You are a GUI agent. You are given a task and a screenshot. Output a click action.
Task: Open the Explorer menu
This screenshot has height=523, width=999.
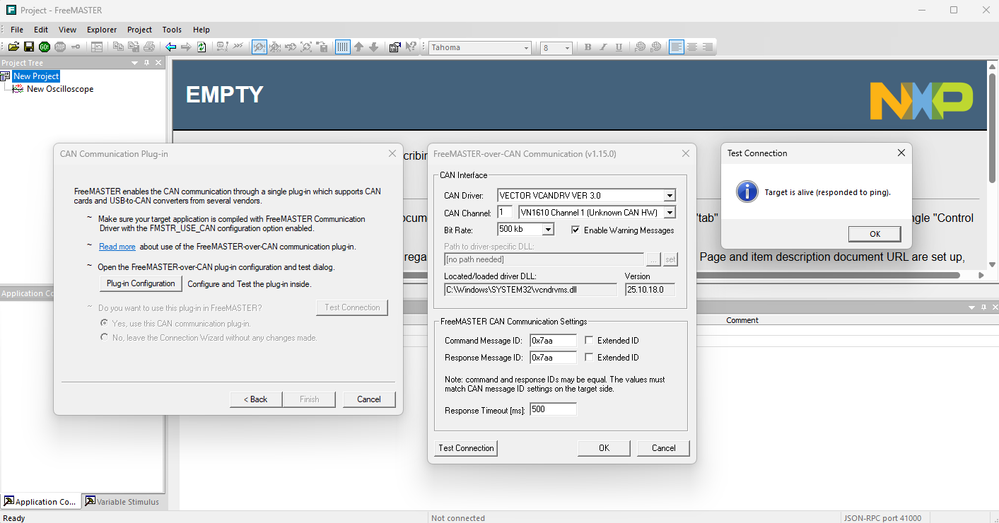pyautogui.click(x=102, y=29)
